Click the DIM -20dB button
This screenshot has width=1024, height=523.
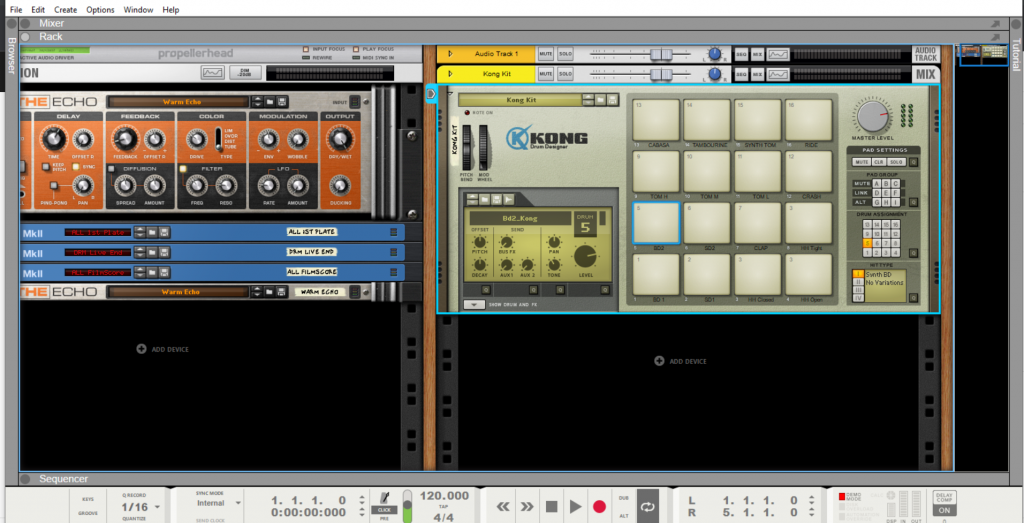tap(246, 72)
